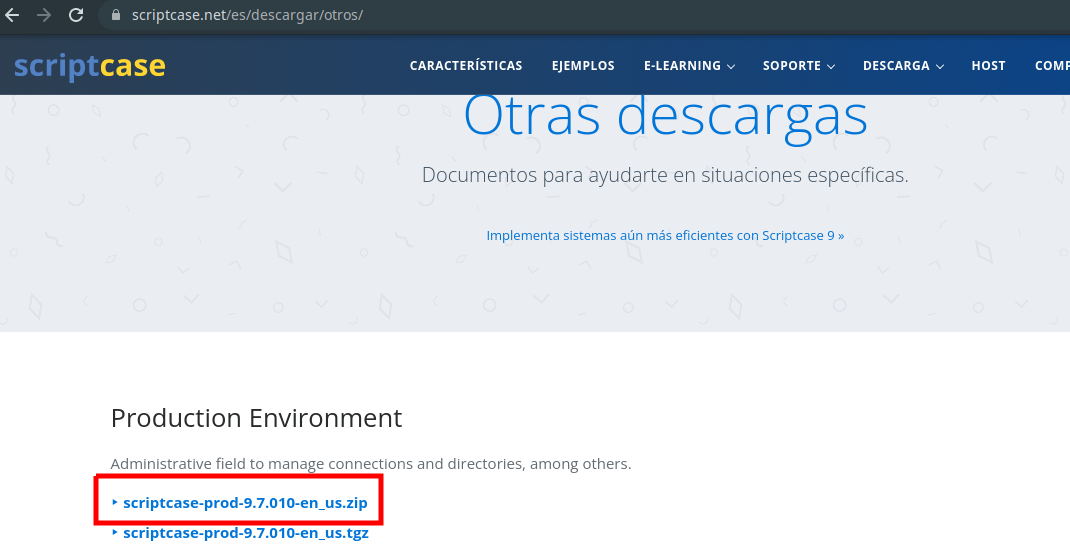Open the EJEMPLOS menu item
This screenshot has width=1070, height=559.
point(583,66)
